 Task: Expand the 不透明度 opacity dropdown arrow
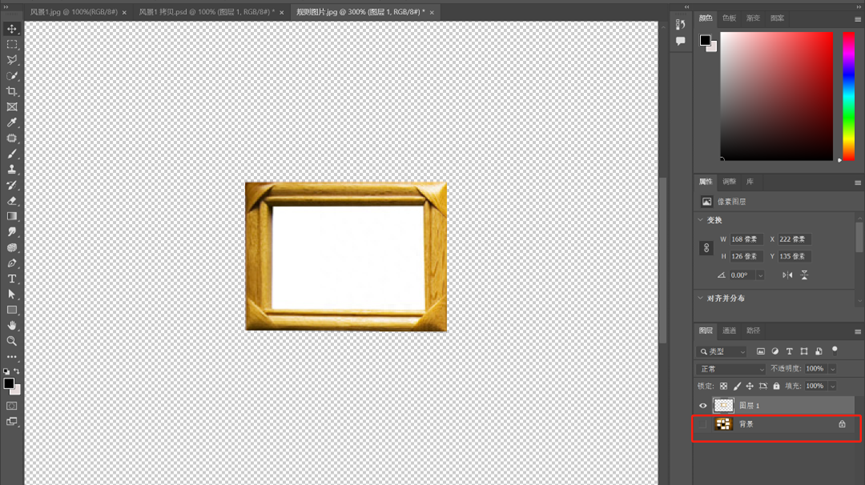pos(832,369)
